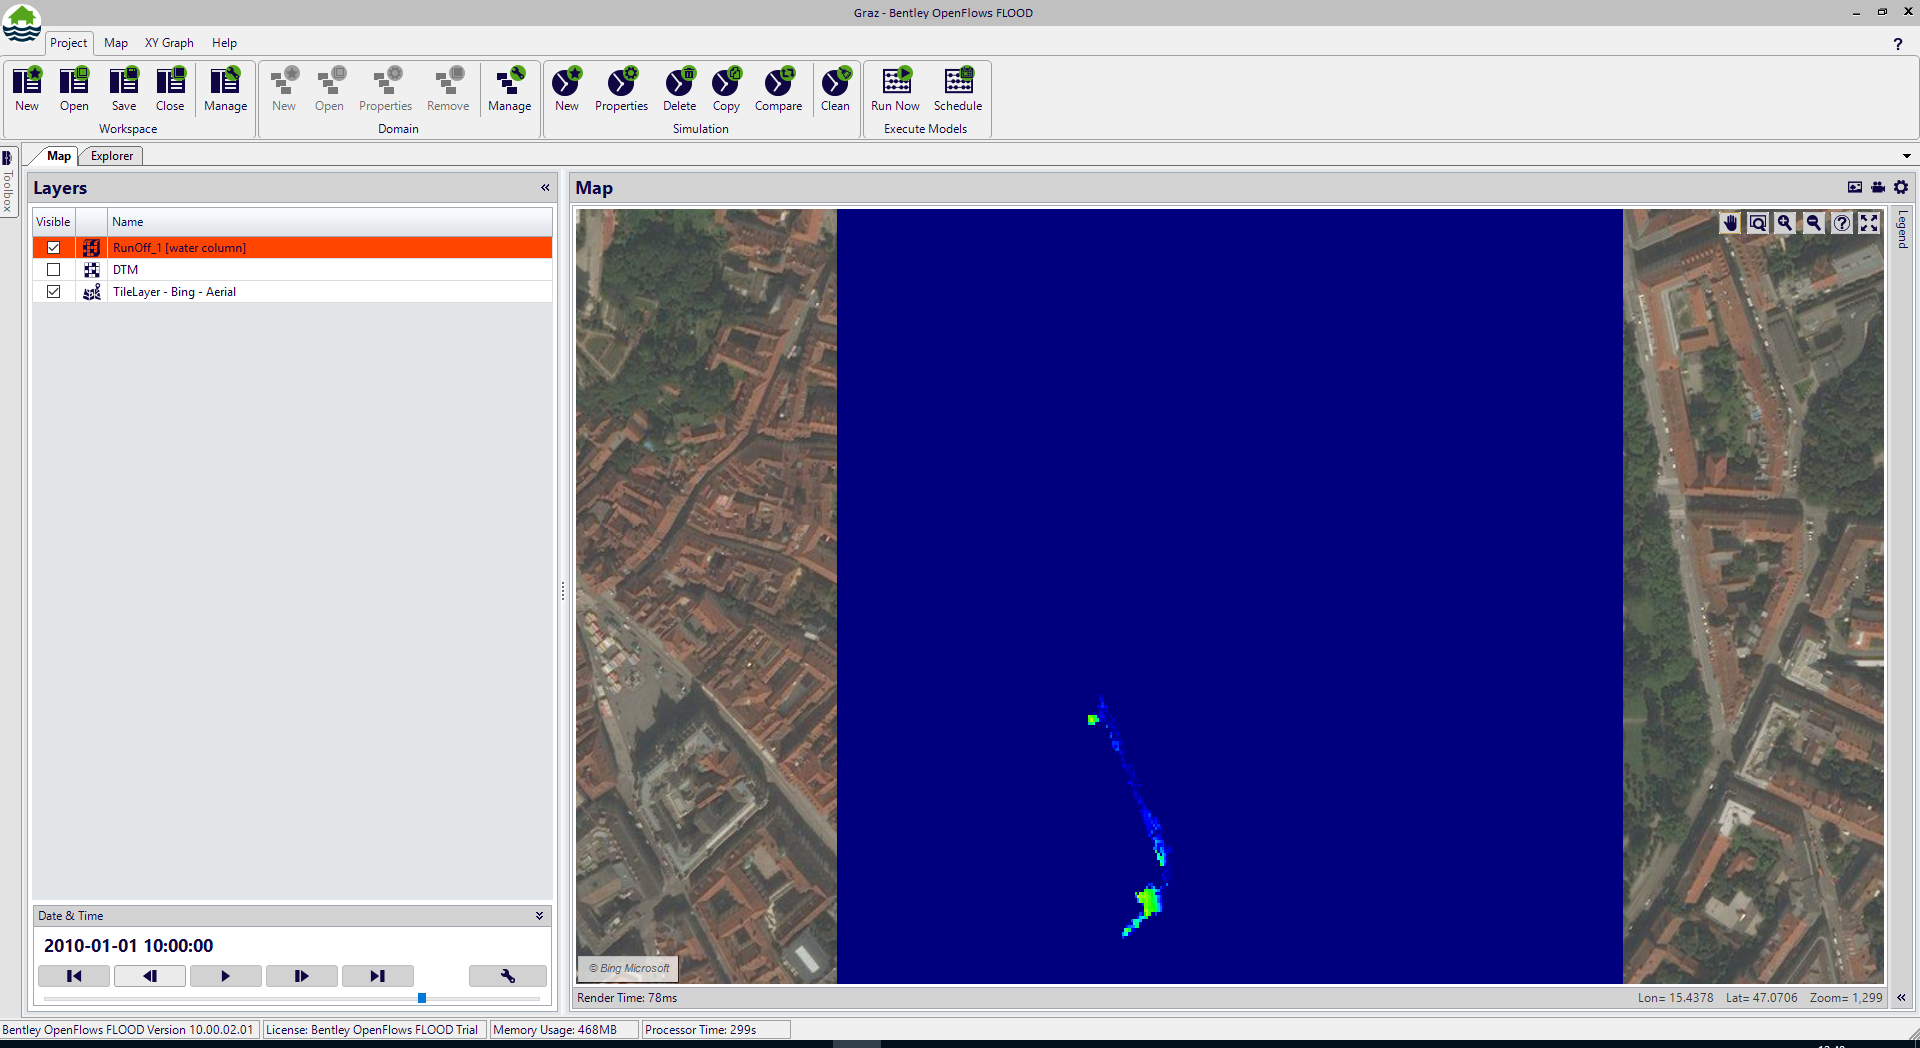Viewport: 1920px width, 1048px height.
Task: Select the Pan hand tool on map
Action: click(1730, 223)
